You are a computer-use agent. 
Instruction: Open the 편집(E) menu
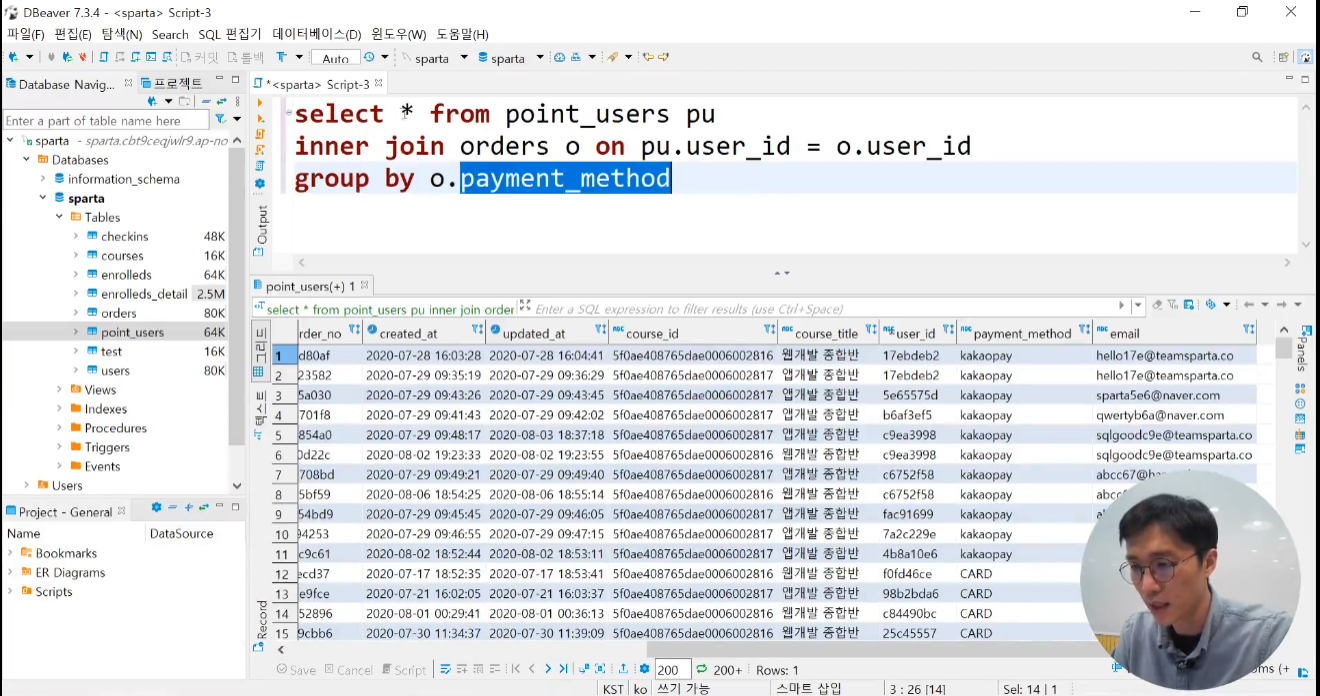point(73,34)
